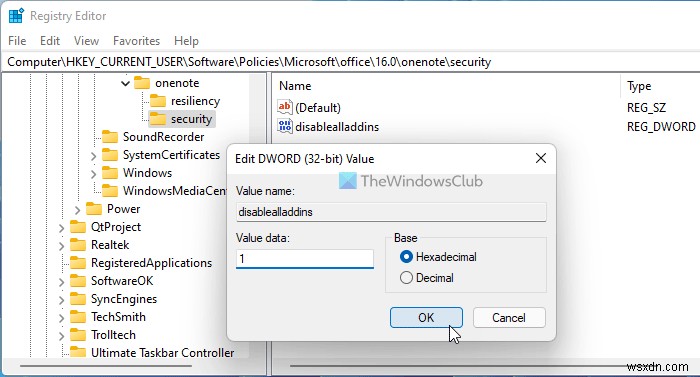
Task: Click the Power folder icon
Action: [x=94, y=209]
